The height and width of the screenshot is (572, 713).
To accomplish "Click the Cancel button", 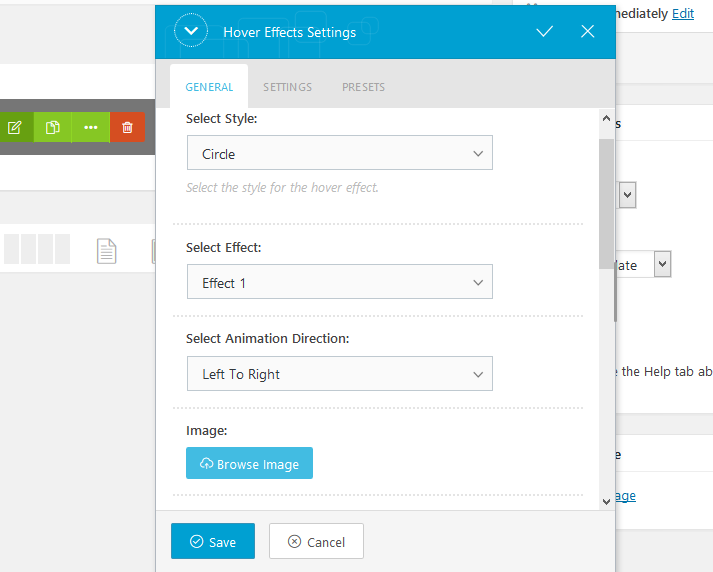I will (316, 541).
